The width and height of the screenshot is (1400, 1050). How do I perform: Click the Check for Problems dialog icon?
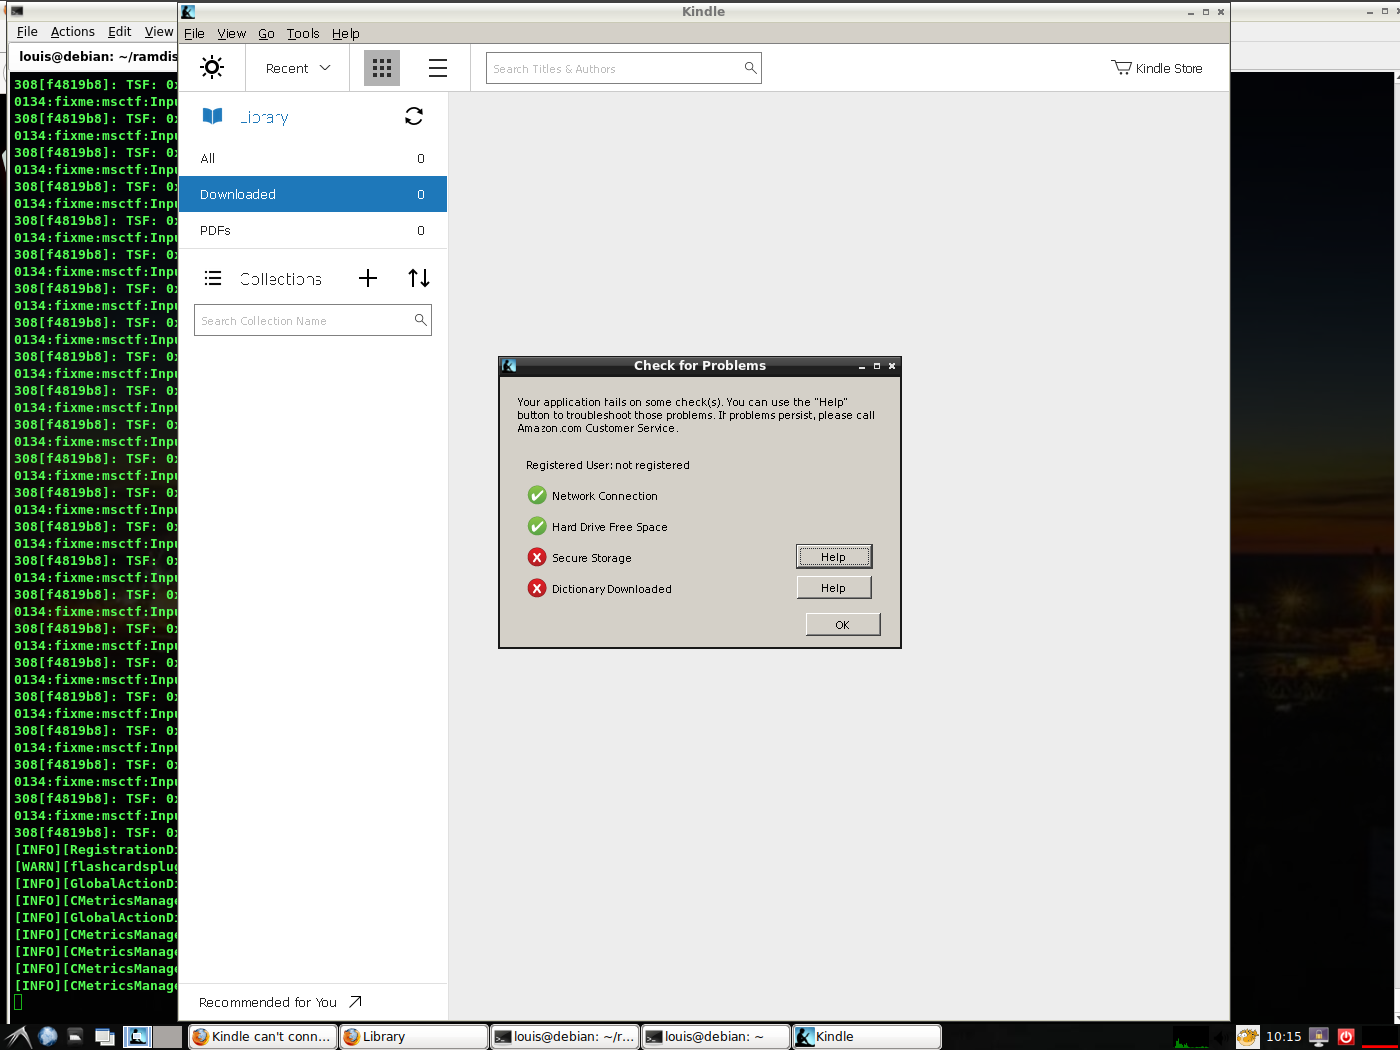[x=509, y=366]
